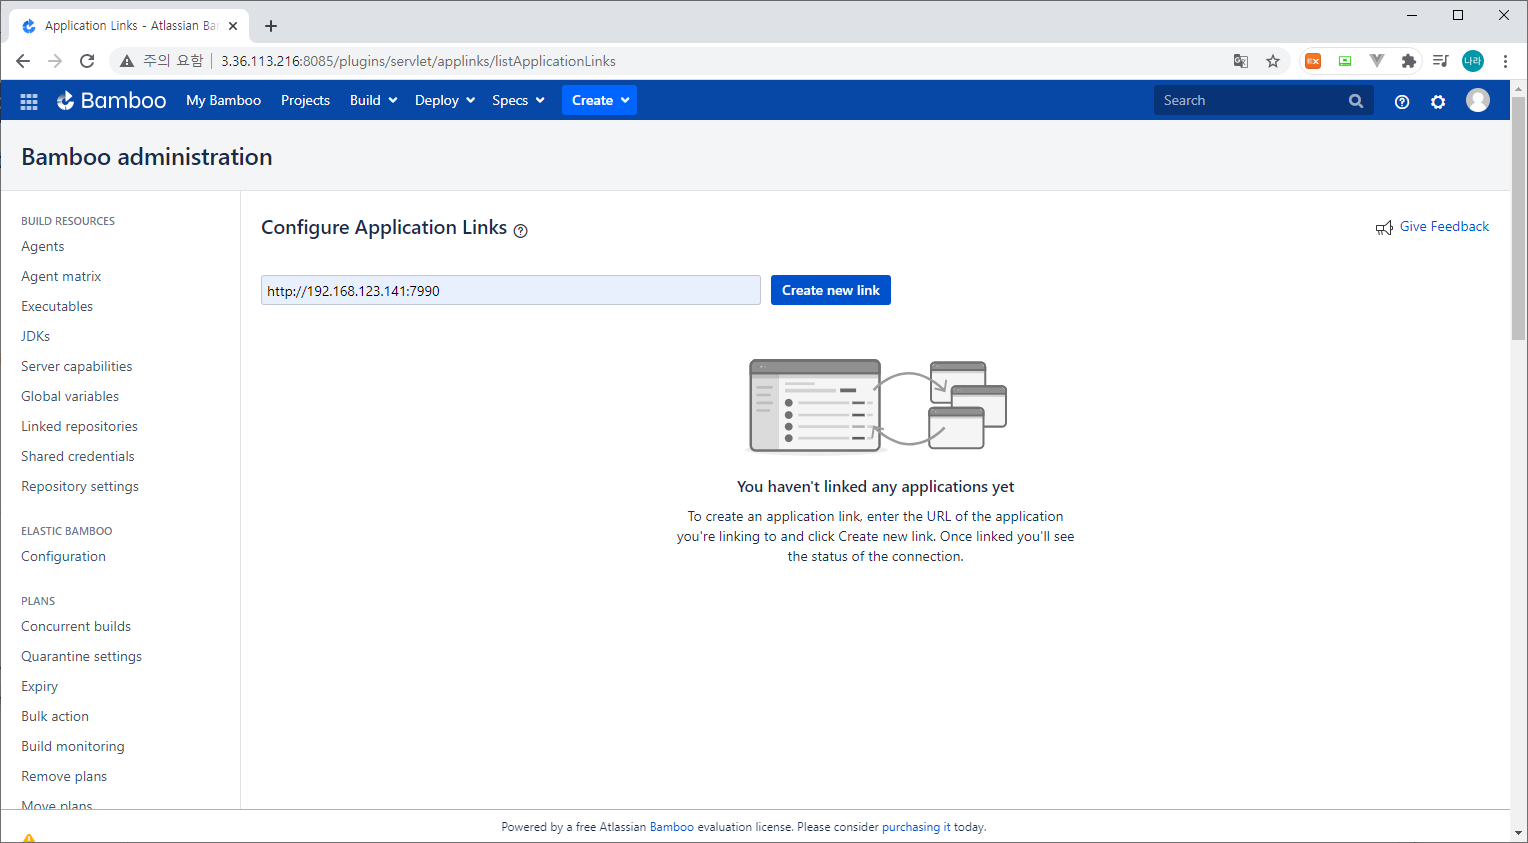Open the media control playlist icon

pos(1441,61)
